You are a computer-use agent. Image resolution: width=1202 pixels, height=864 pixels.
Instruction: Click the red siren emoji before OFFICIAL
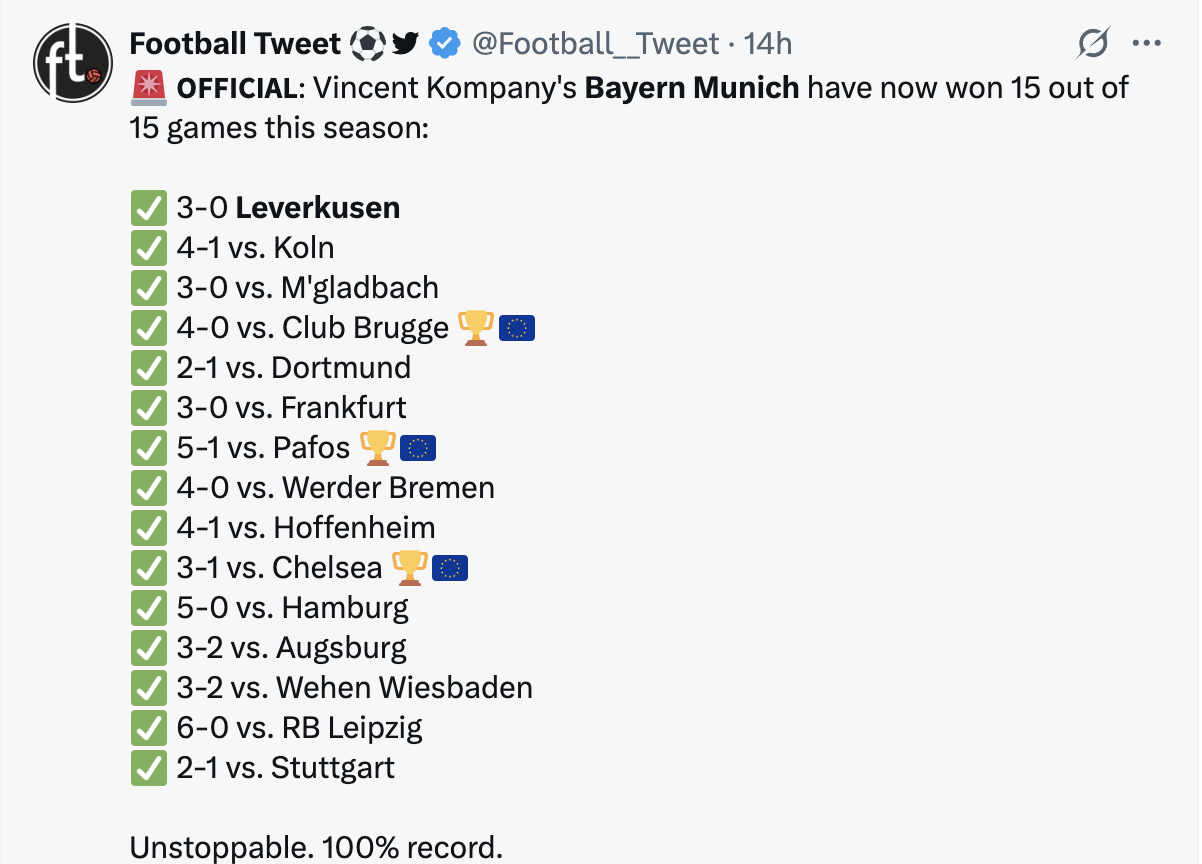[x=149, y=88]
